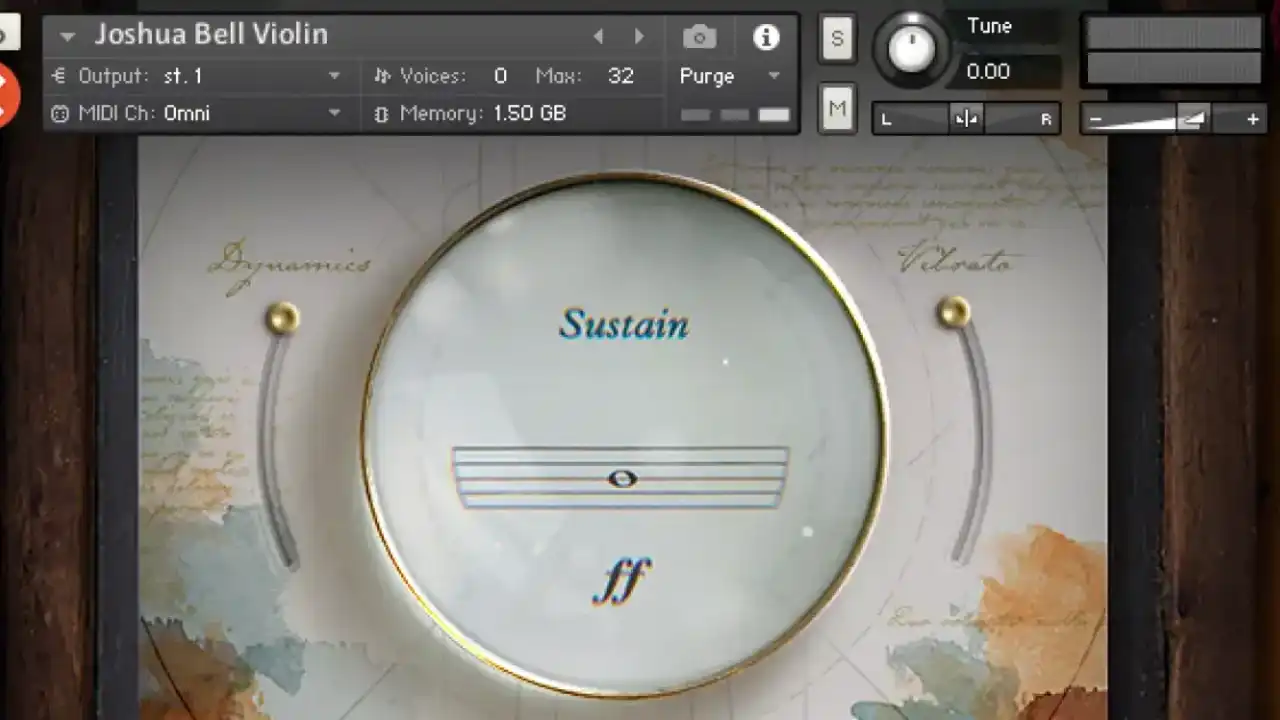Collapse the Joshua Bell Violin instrument header arrow
Viewport: 1280px width, 720px height.
pyautogui.click(x=67, y=37)
